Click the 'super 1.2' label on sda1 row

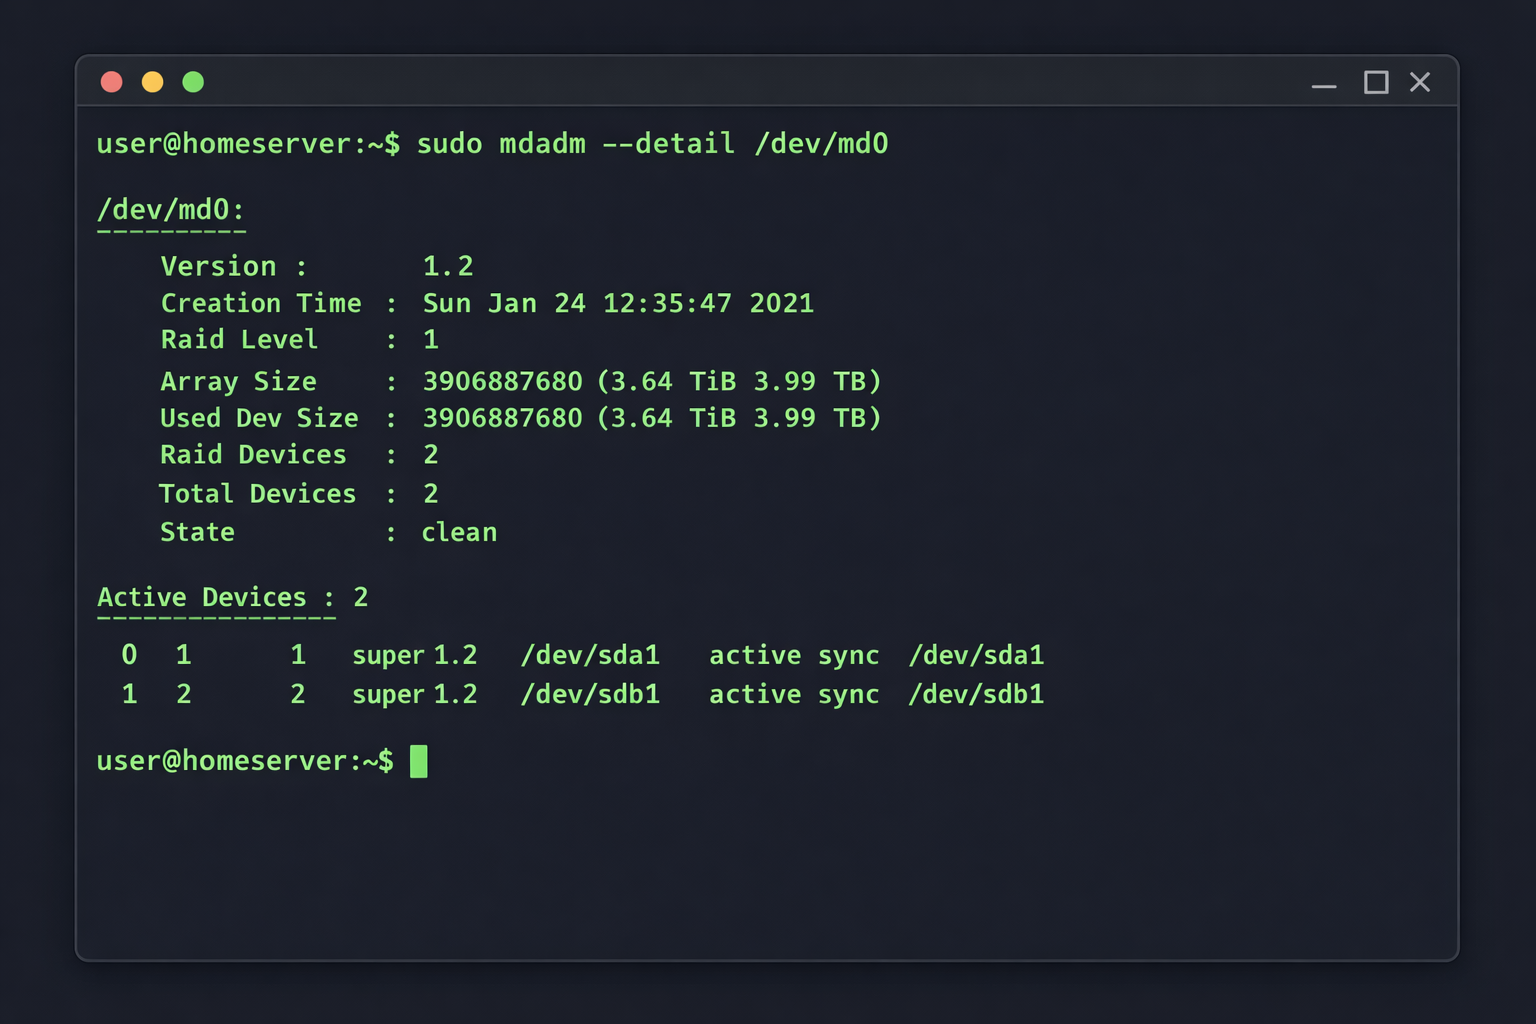[415, 655]
